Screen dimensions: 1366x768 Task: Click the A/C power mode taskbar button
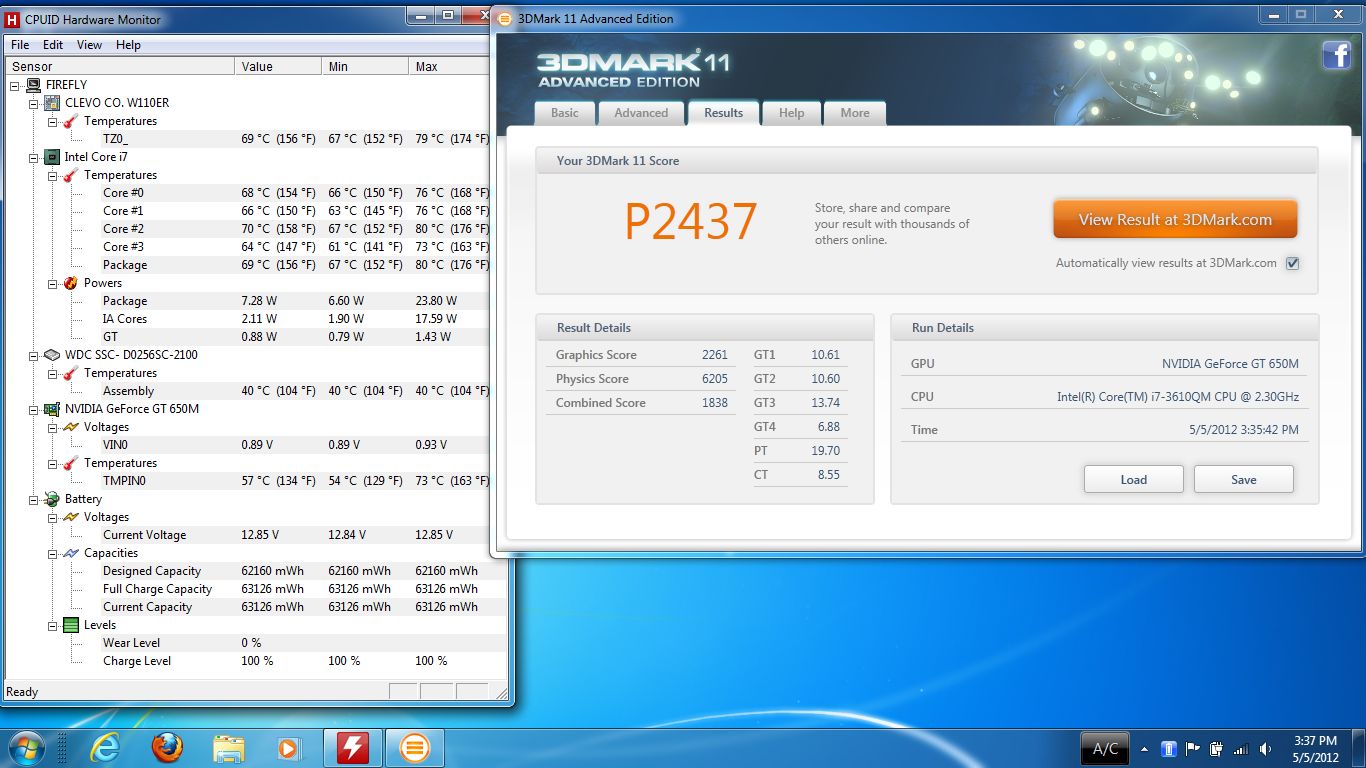pos(1106,749)
